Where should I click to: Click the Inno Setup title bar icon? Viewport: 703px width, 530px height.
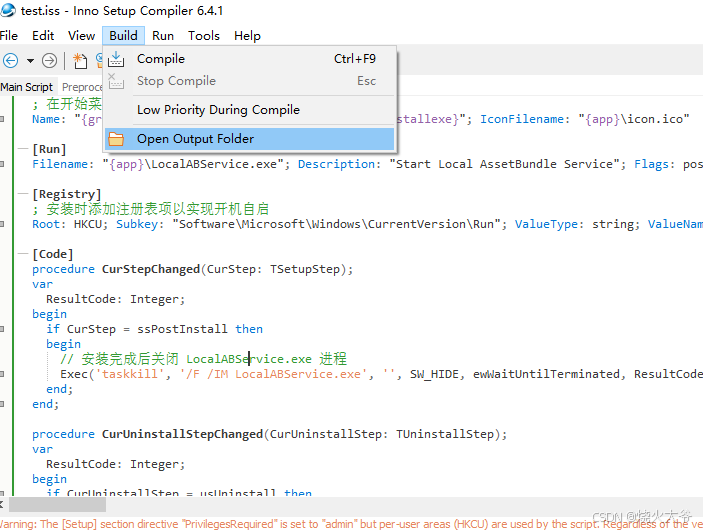click(x=8, y=10)
